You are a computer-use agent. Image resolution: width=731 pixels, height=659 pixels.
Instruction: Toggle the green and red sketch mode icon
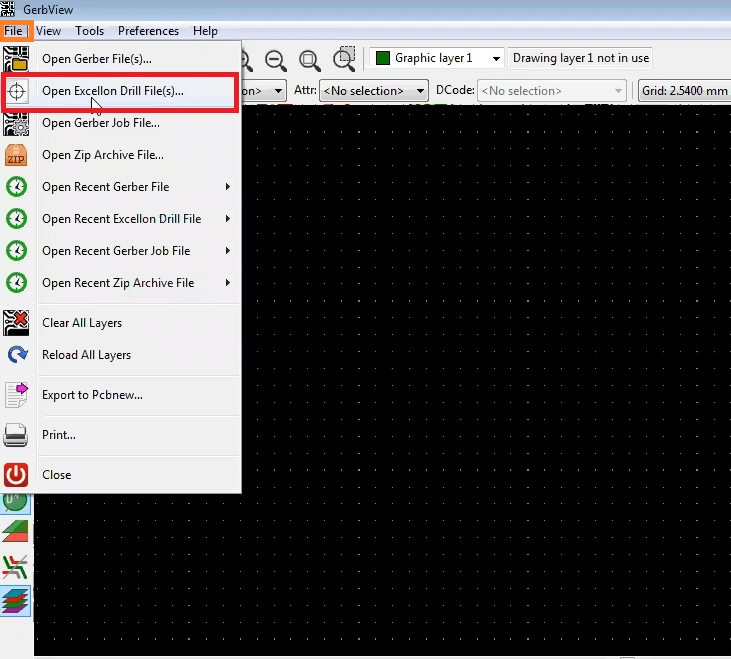tap(15, 531)
